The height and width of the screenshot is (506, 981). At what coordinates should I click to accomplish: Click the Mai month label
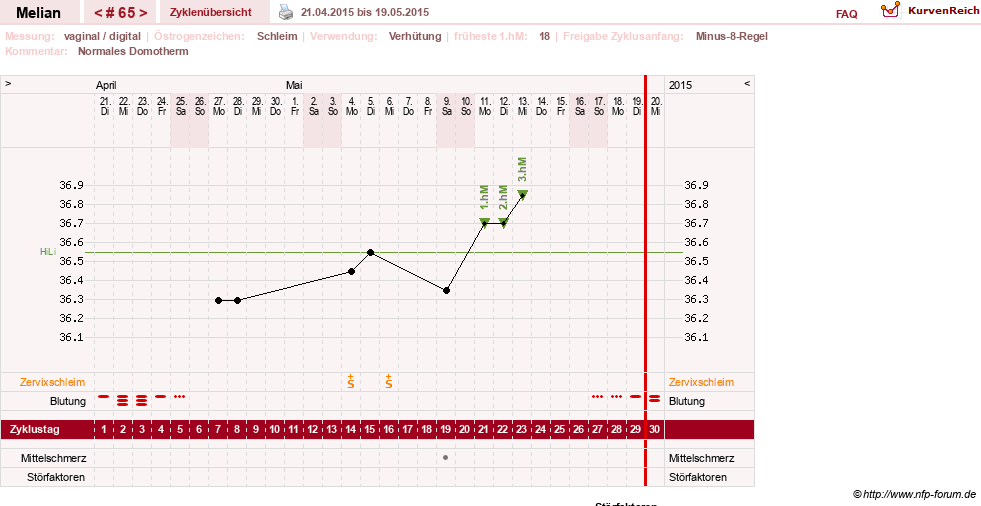click(x=294, y=85)
